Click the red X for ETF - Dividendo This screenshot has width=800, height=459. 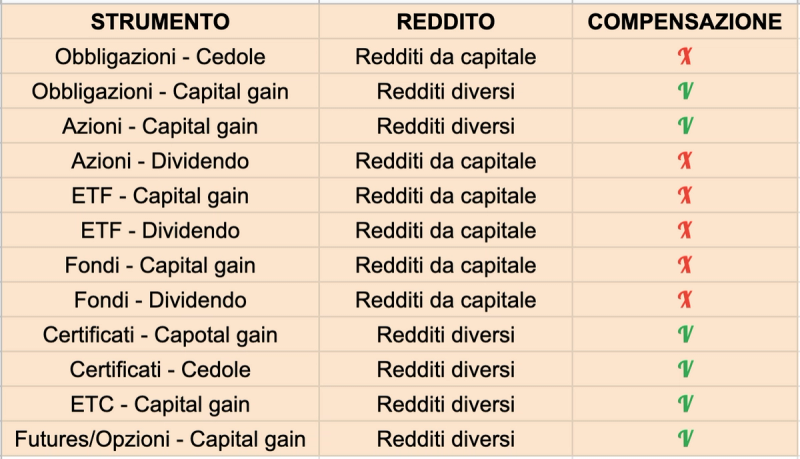pyautogui.click(x=685, y=231)
